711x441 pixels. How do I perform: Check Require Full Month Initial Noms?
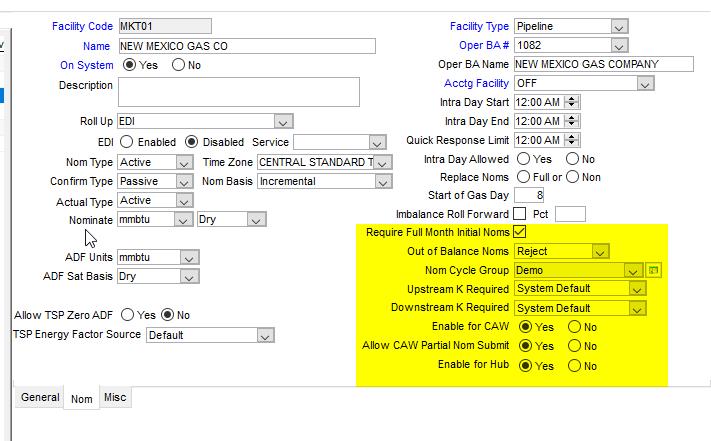click(520, 232)
